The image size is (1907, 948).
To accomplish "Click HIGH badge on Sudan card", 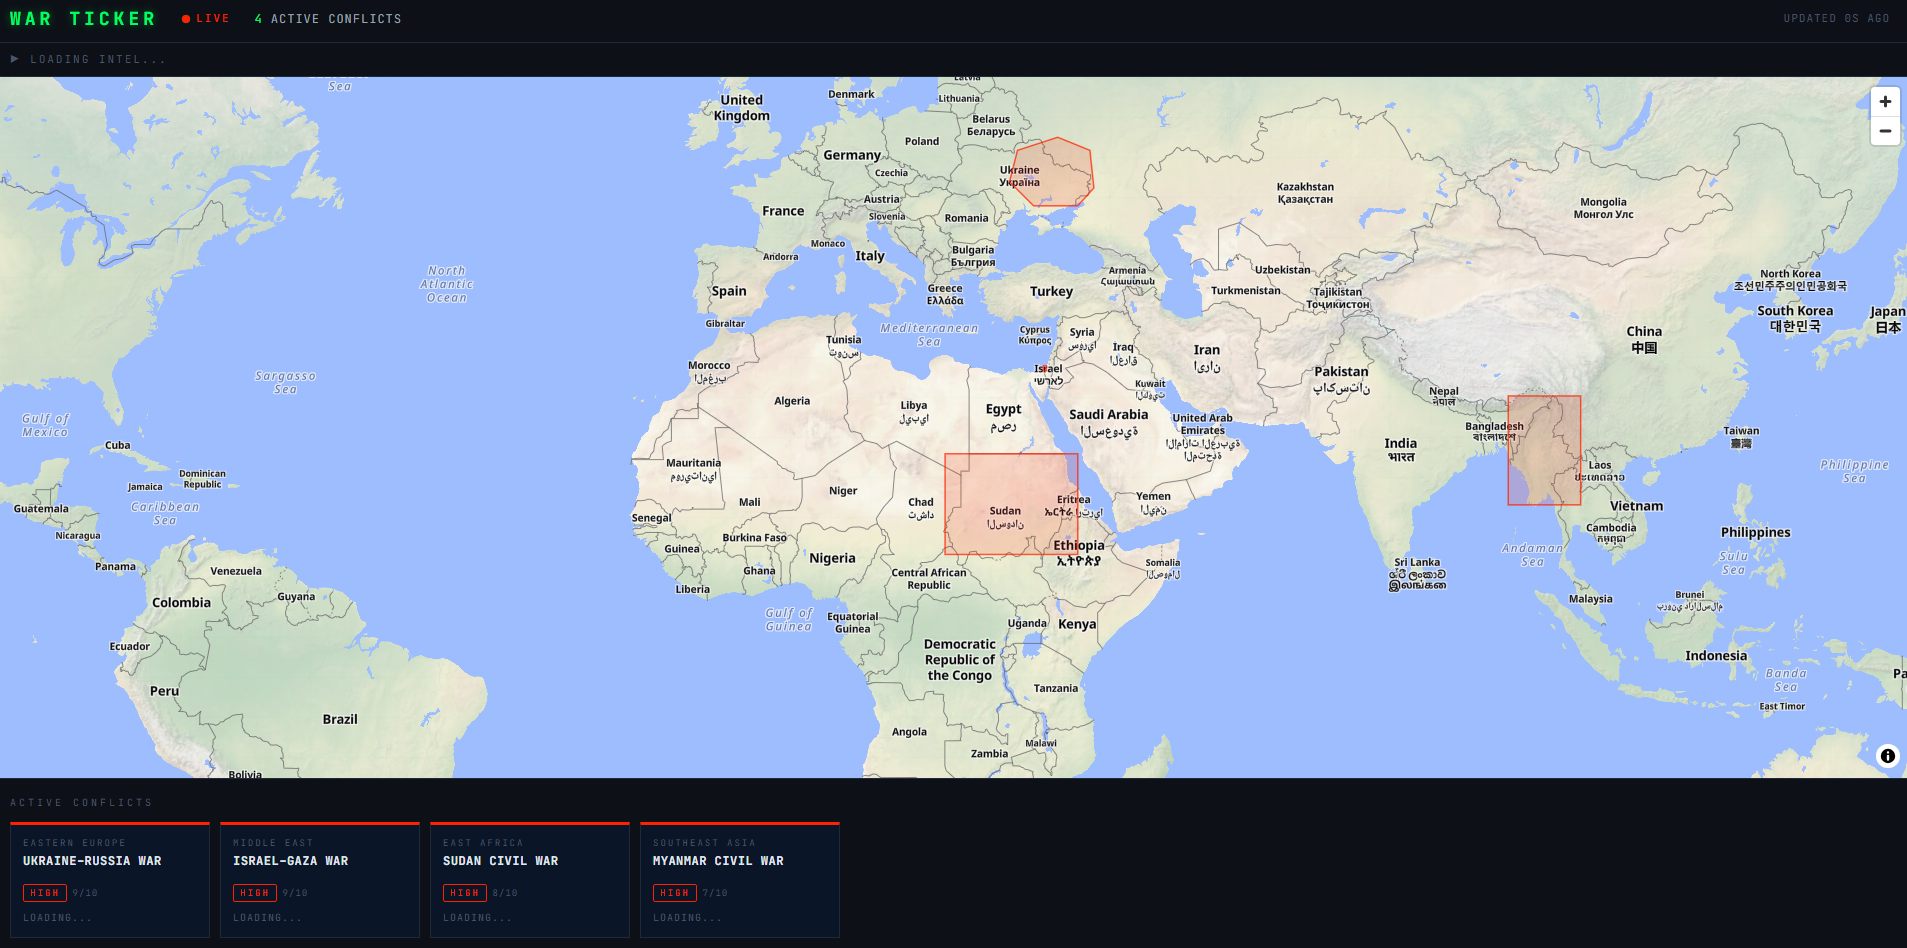I will point(465,893).
